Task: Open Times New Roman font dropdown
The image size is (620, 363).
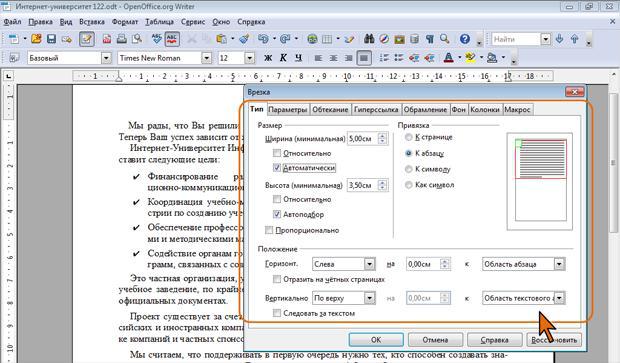Action: click(x=206, y=58)
